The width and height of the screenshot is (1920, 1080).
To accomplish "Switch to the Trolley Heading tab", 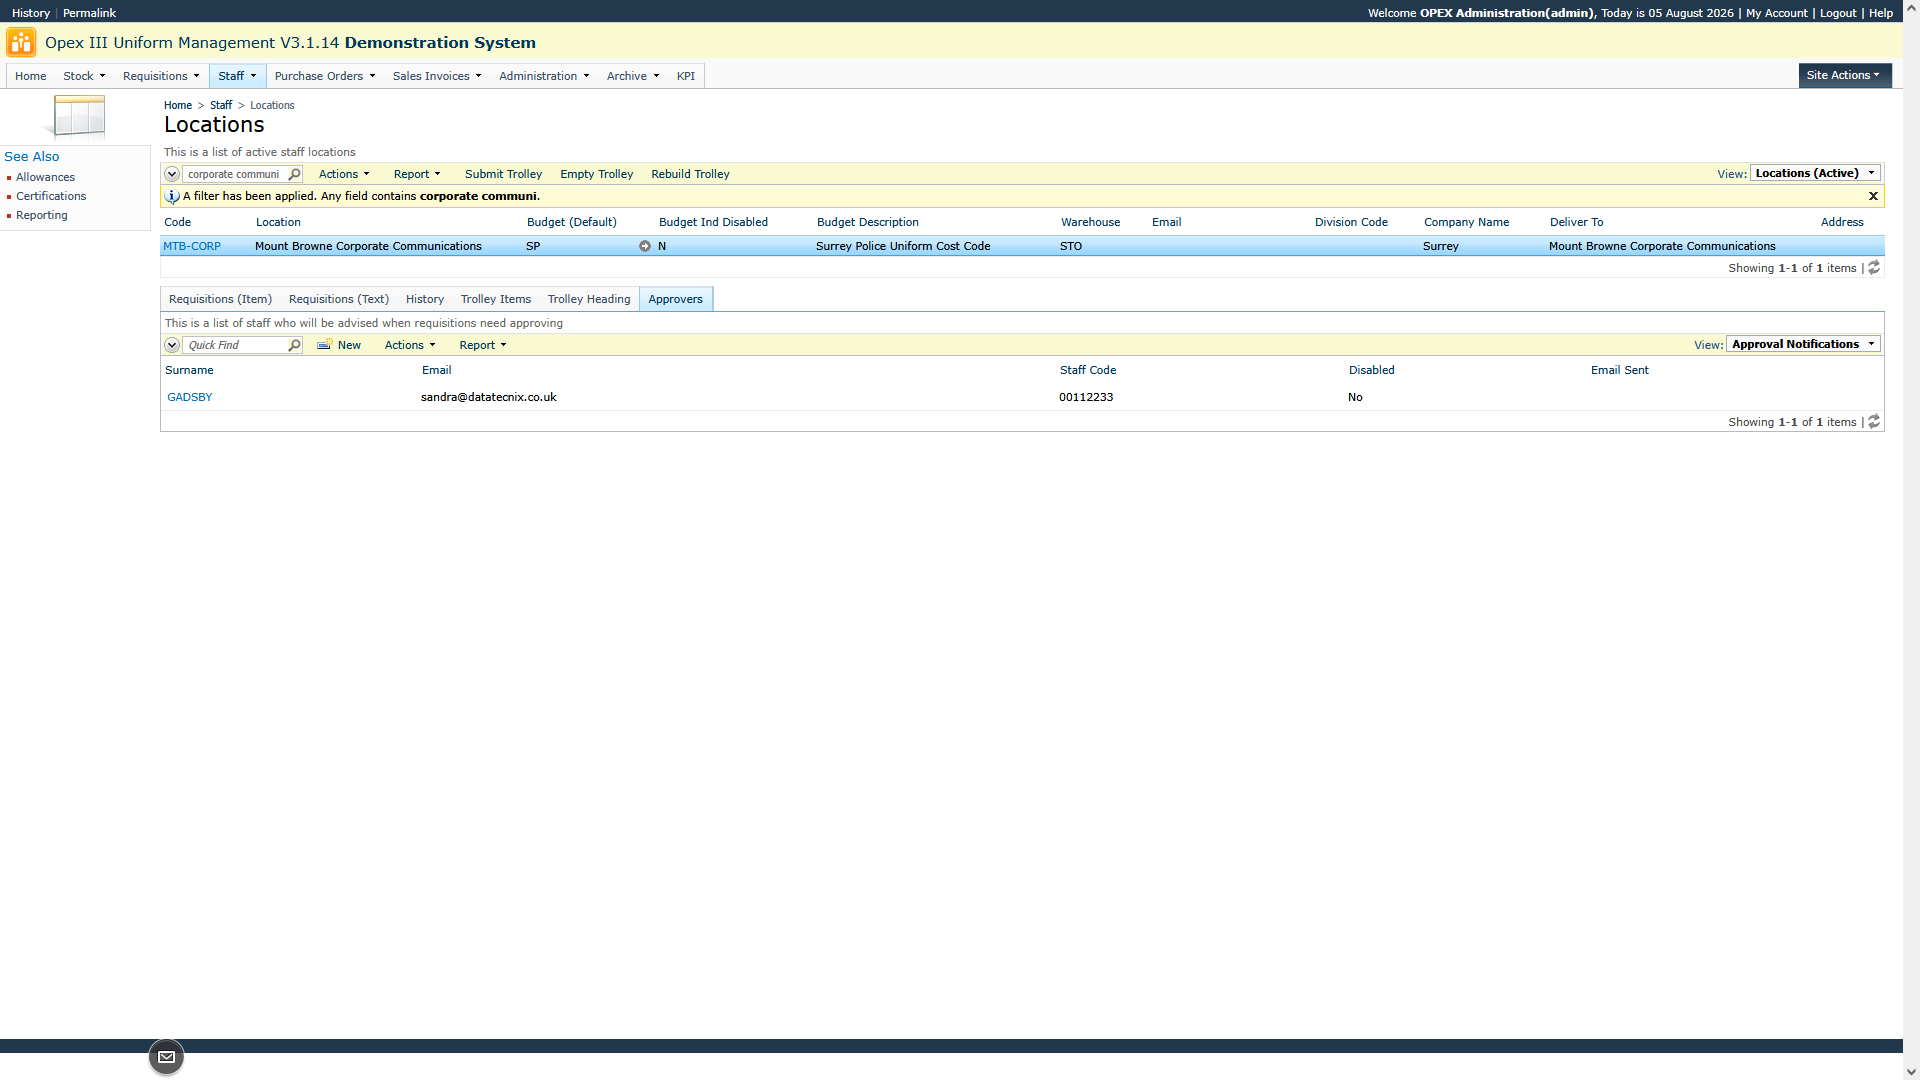I will 589,299.
